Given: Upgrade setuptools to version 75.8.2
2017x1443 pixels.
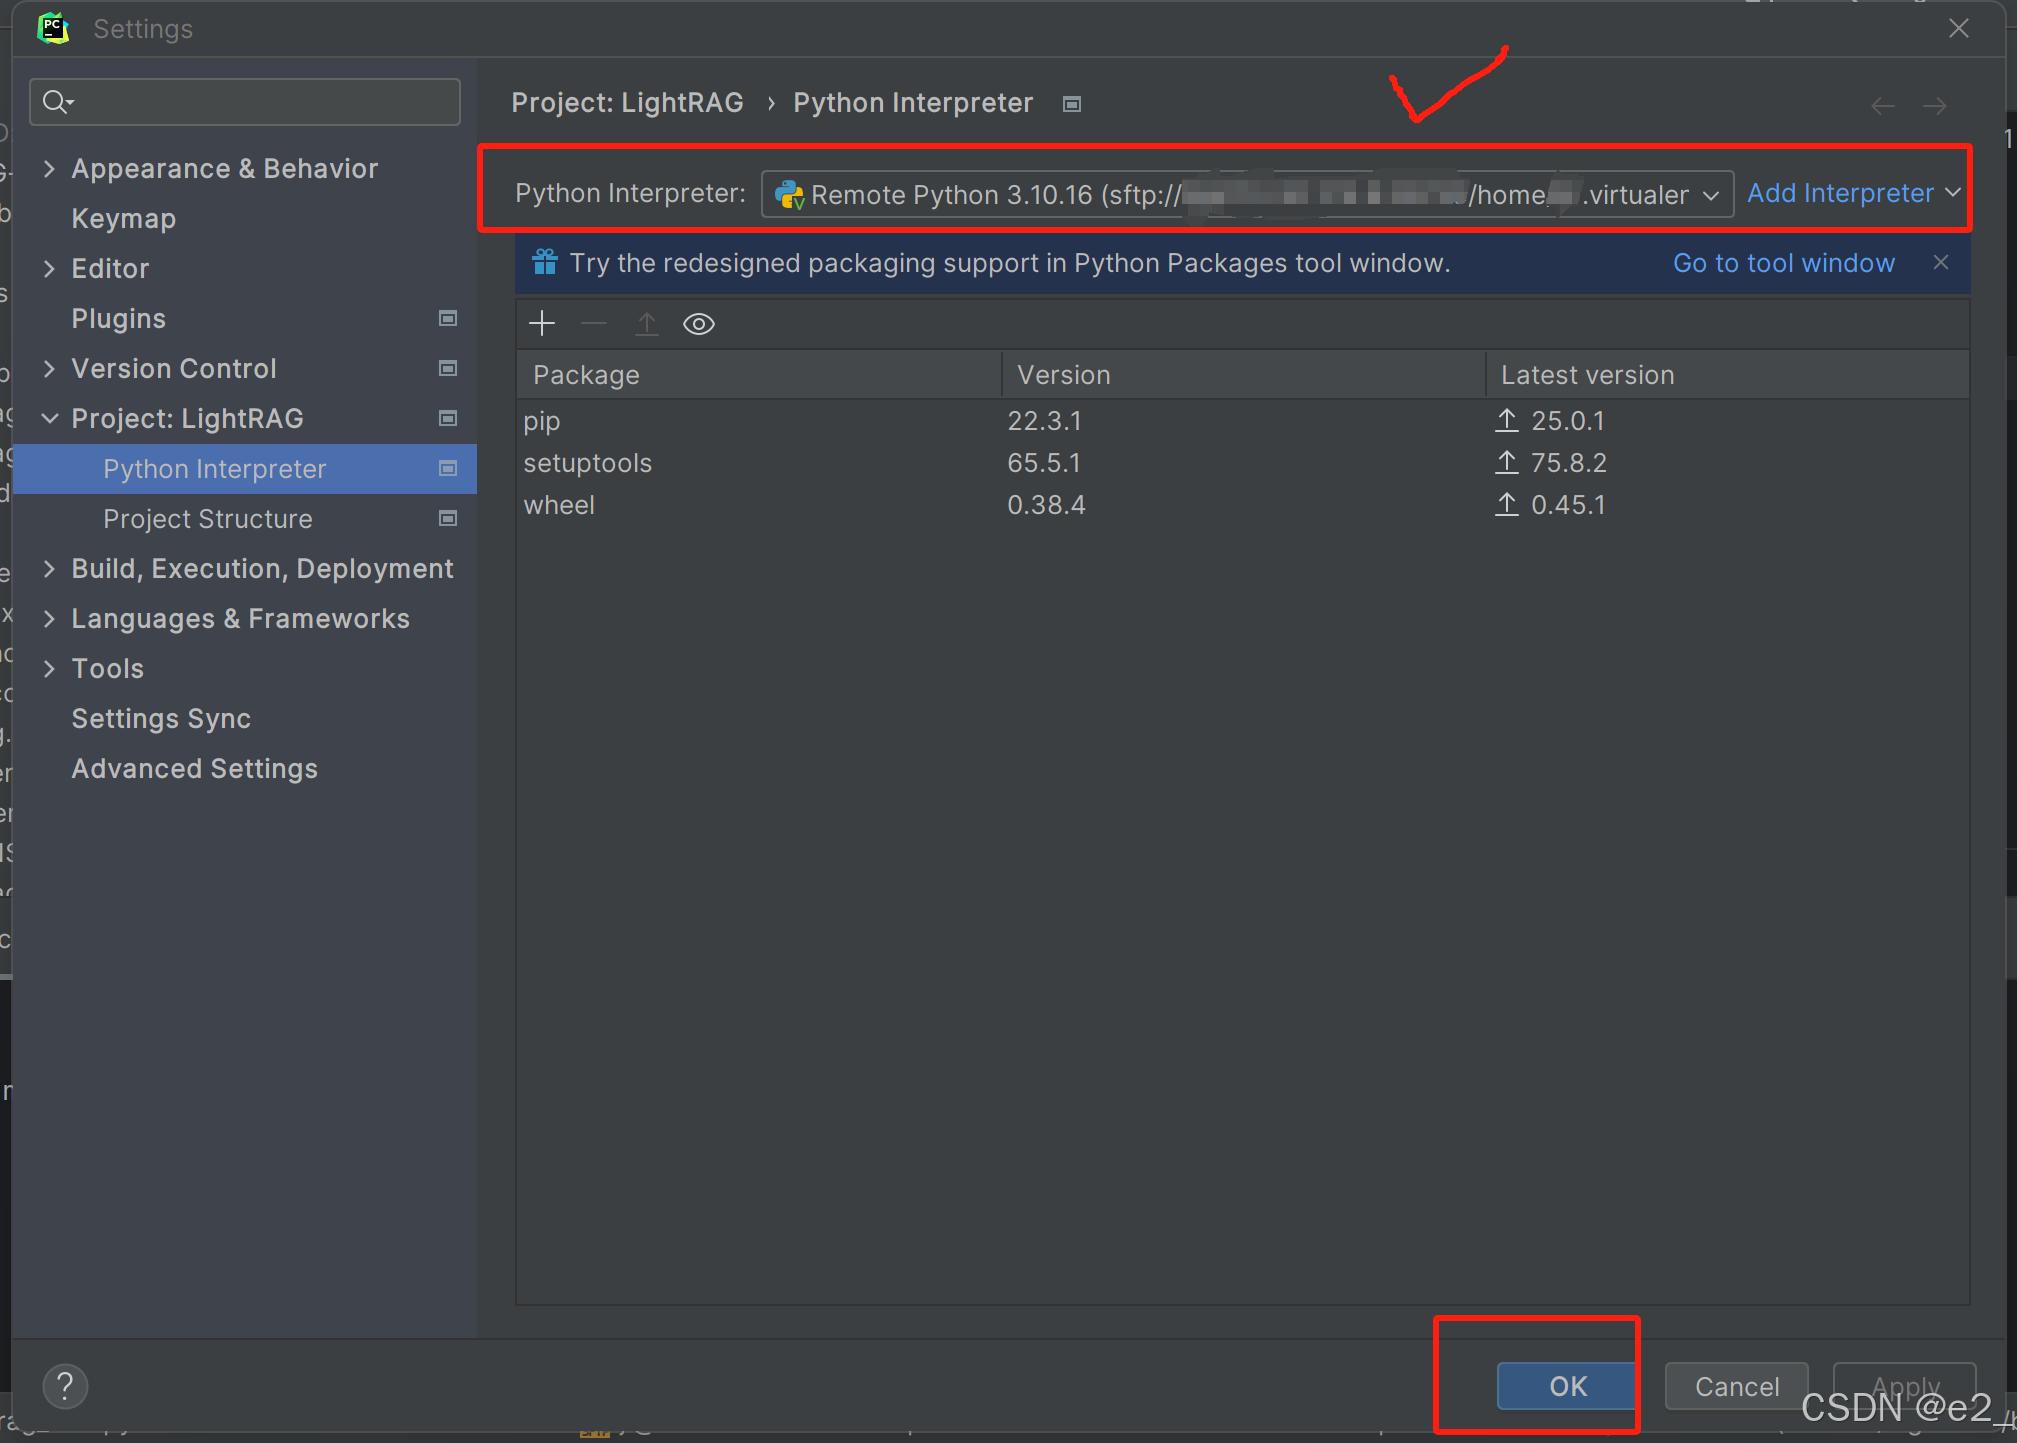Looking at the screenshot, I should (1509, 462).
